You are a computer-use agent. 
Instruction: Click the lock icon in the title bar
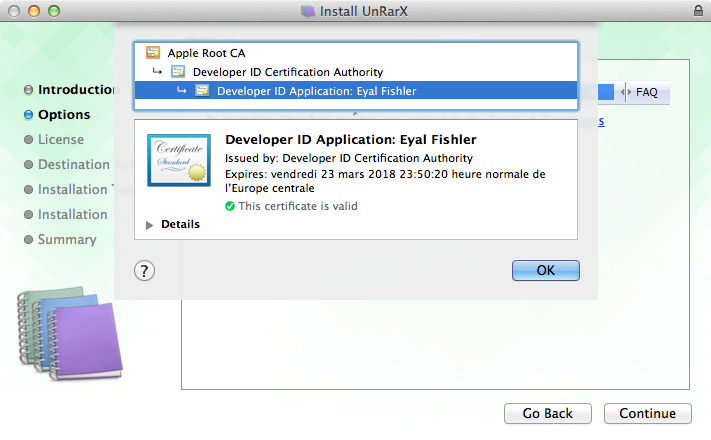click(x=696, y=11)
